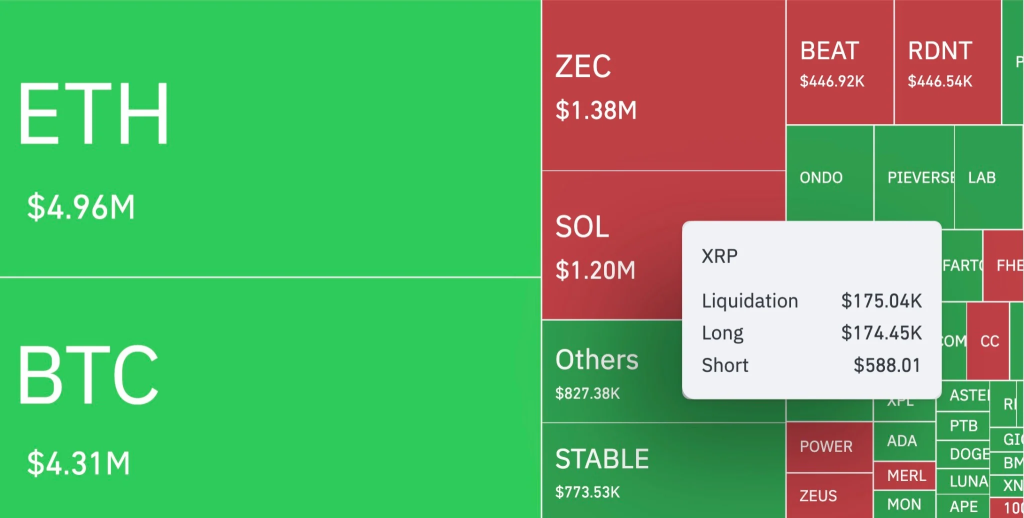Select the PIEVERSE block
1024x518 pixels.
[x=914, y=177]
